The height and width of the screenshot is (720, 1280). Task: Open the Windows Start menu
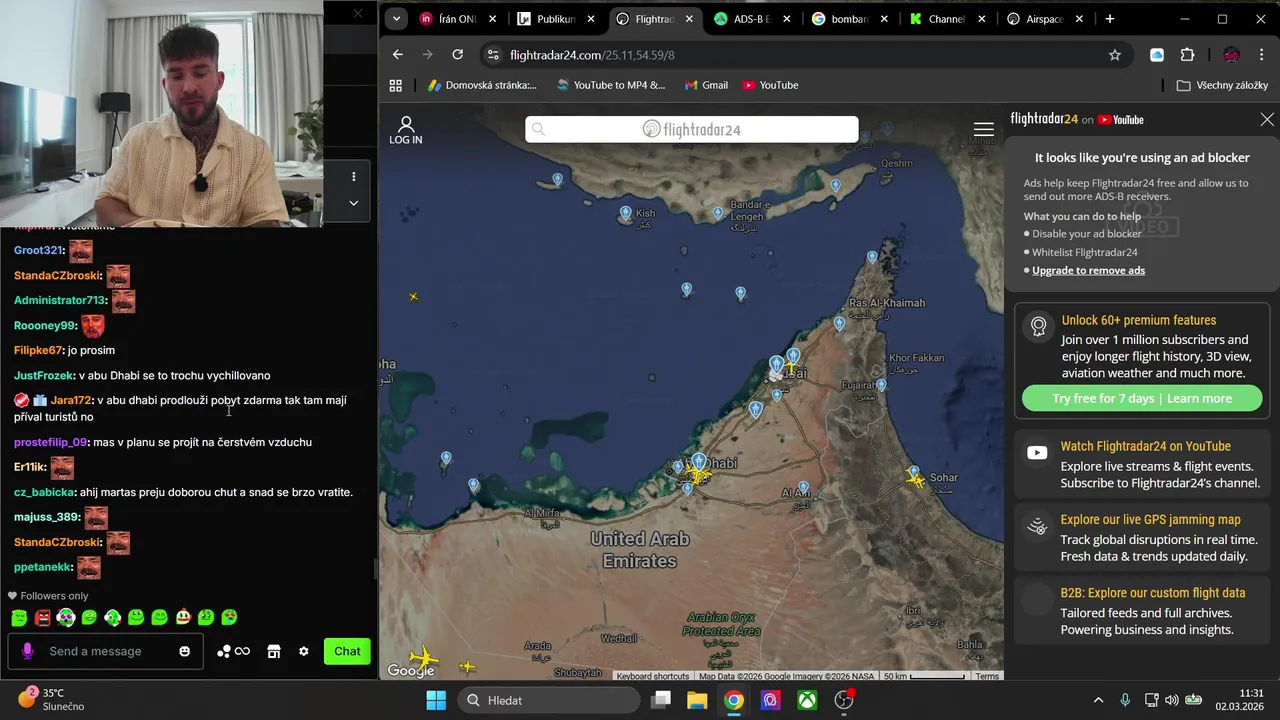click(436, 700)
